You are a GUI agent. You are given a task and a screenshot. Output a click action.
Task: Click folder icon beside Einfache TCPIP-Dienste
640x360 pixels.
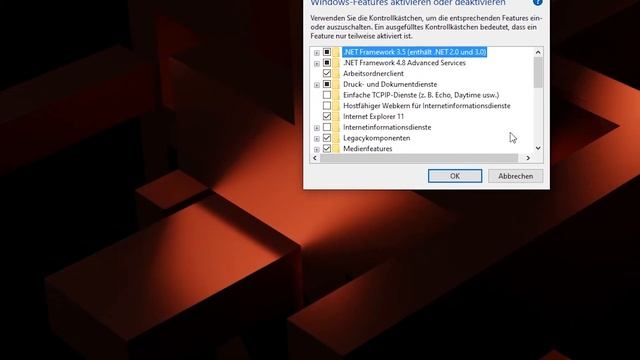[x=336, y=95]
